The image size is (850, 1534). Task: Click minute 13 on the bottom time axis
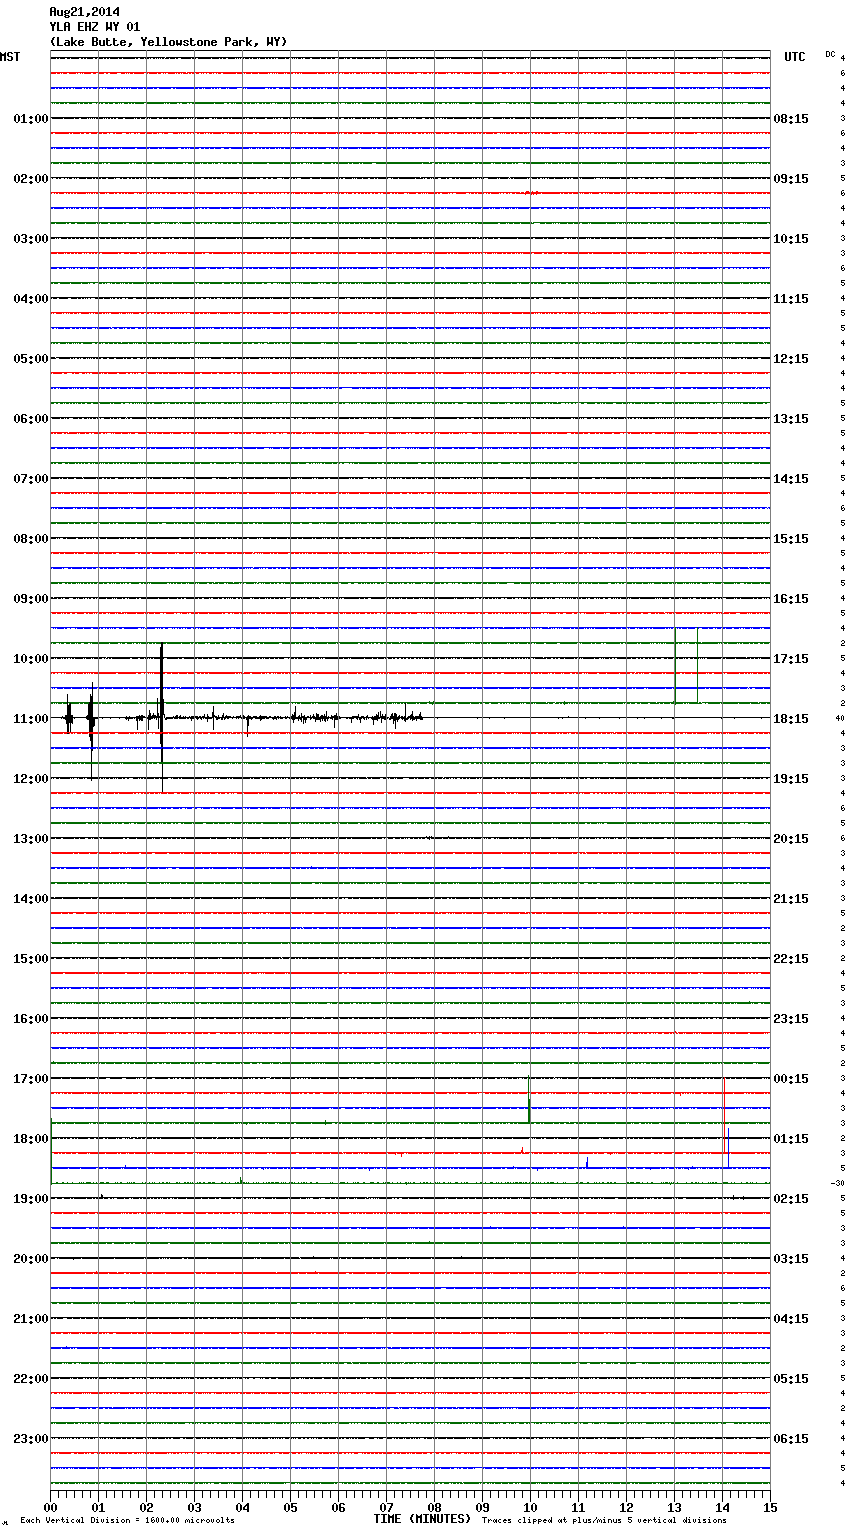(674, 1507)
